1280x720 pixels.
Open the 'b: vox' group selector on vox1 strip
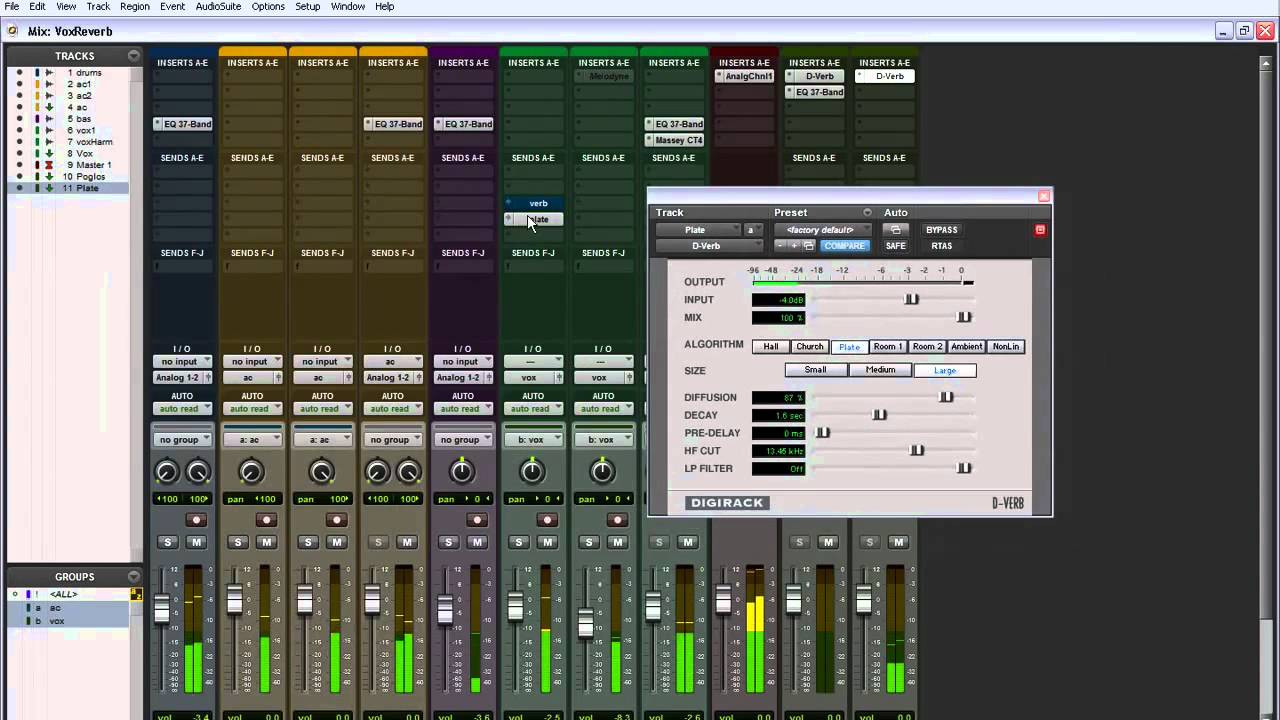pyautogui.click(x=533, y=440)
